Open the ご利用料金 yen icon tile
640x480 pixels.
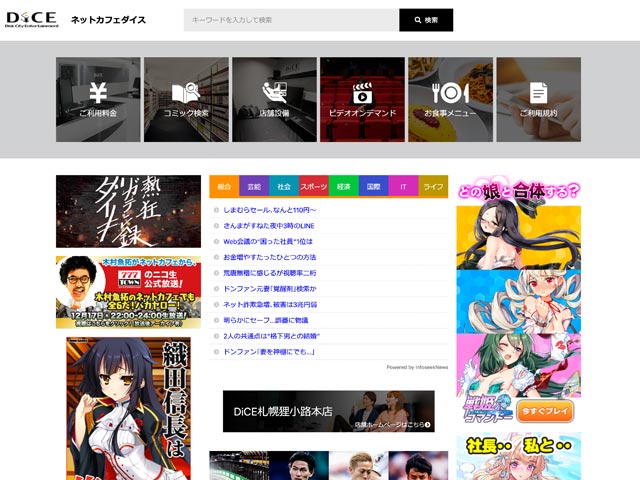pos(98,99)
